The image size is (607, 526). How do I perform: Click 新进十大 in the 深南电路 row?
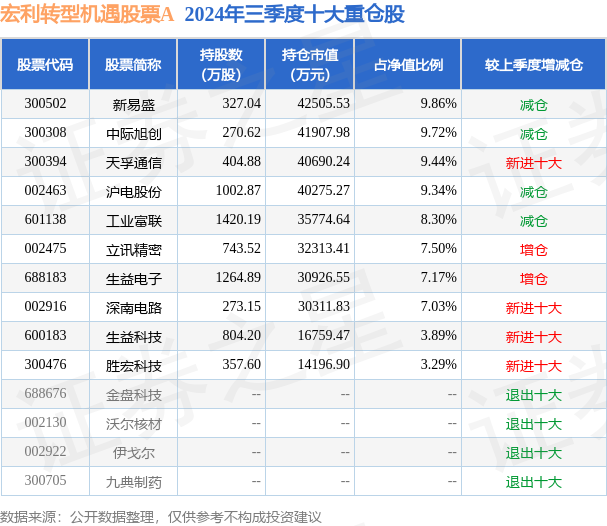tap(533, 308)
